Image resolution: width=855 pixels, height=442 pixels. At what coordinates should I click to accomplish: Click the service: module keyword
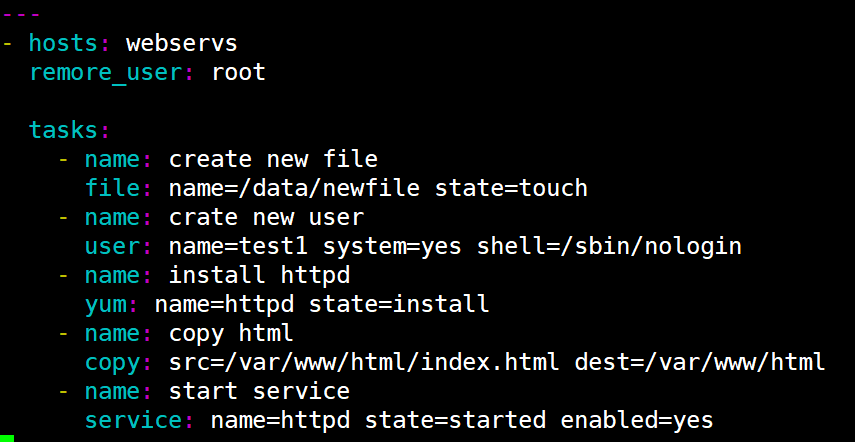tap(141, 421)
